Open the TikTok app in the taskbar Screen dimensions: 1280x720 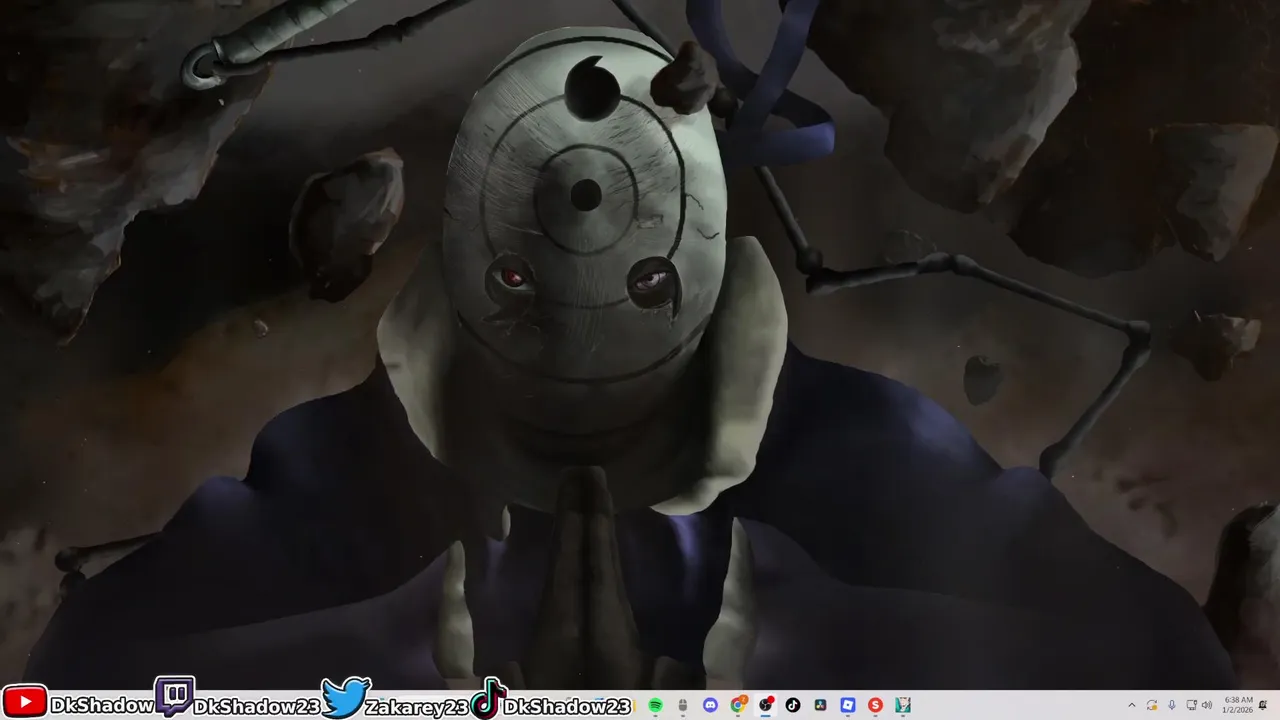click(793, 705)
